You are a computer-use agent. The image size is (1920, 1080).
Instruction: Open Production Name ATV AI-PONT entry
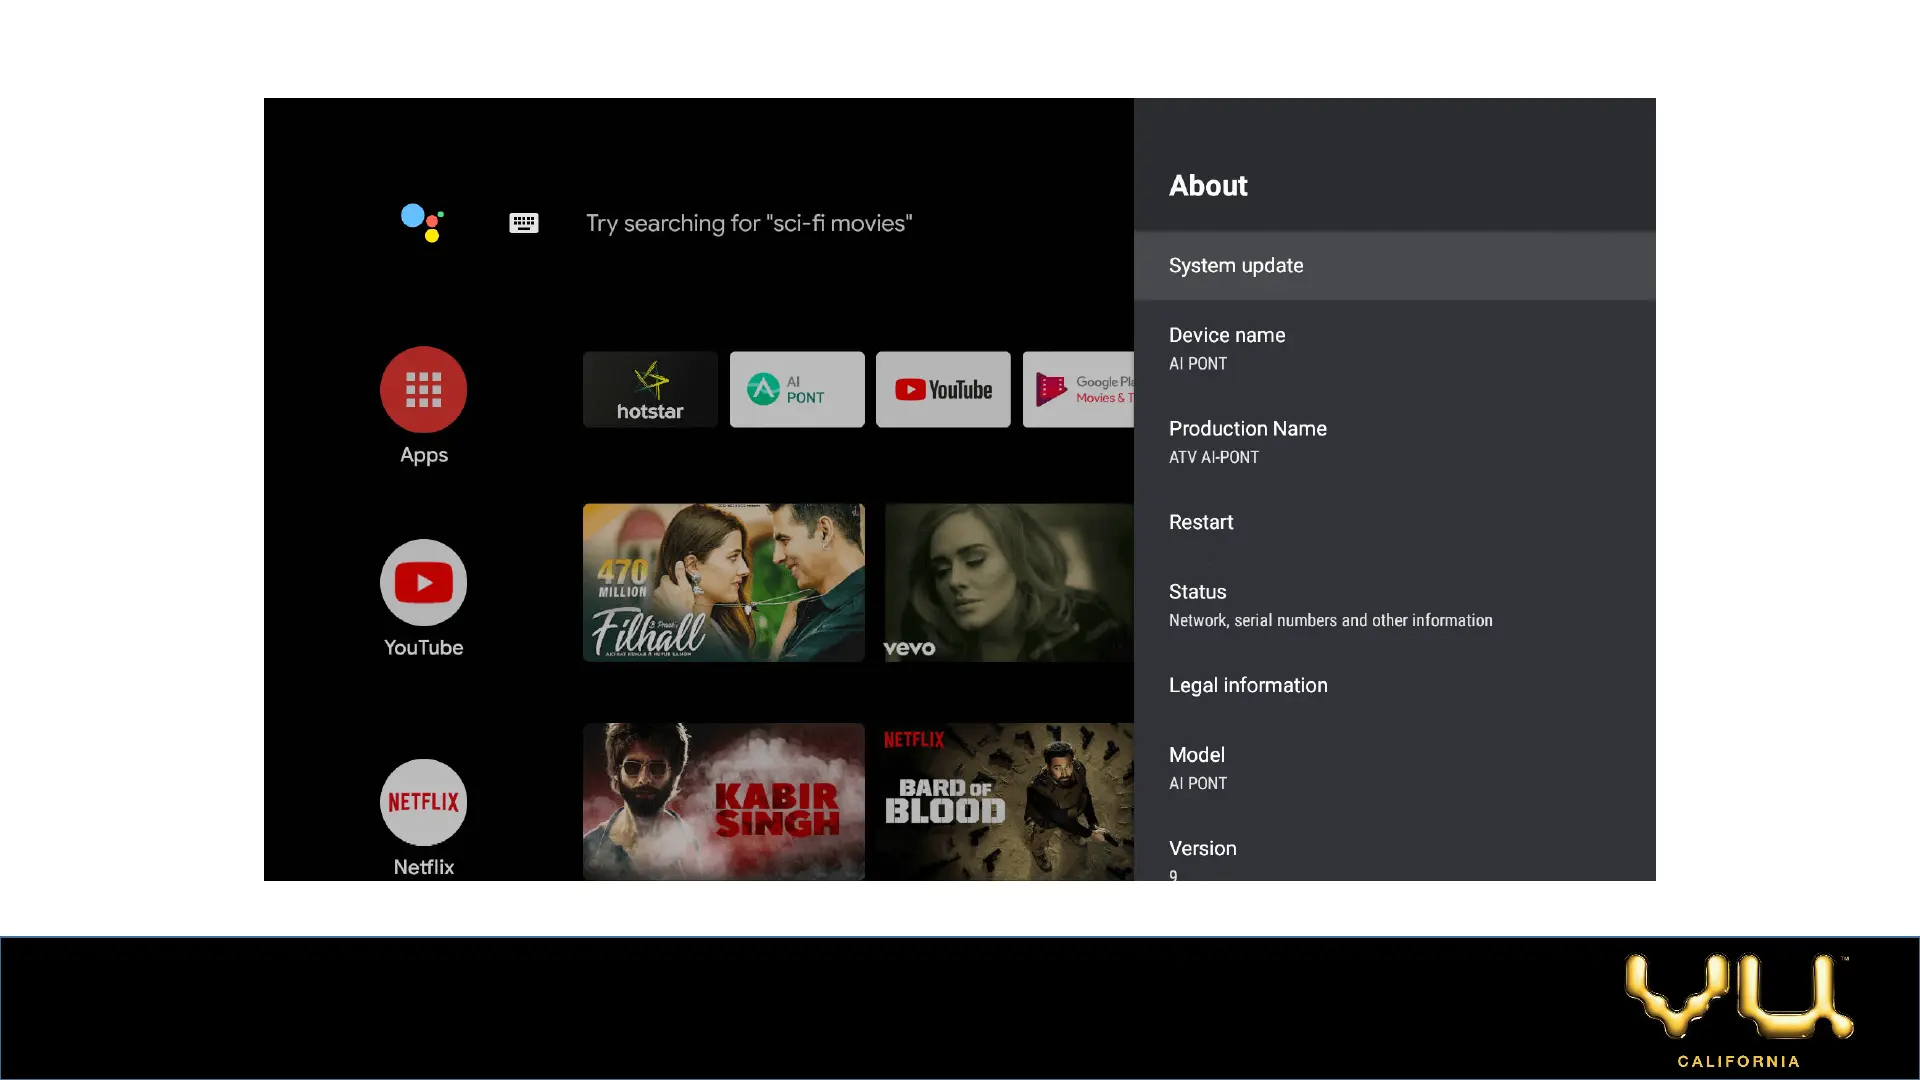(x=1394, y=441)
